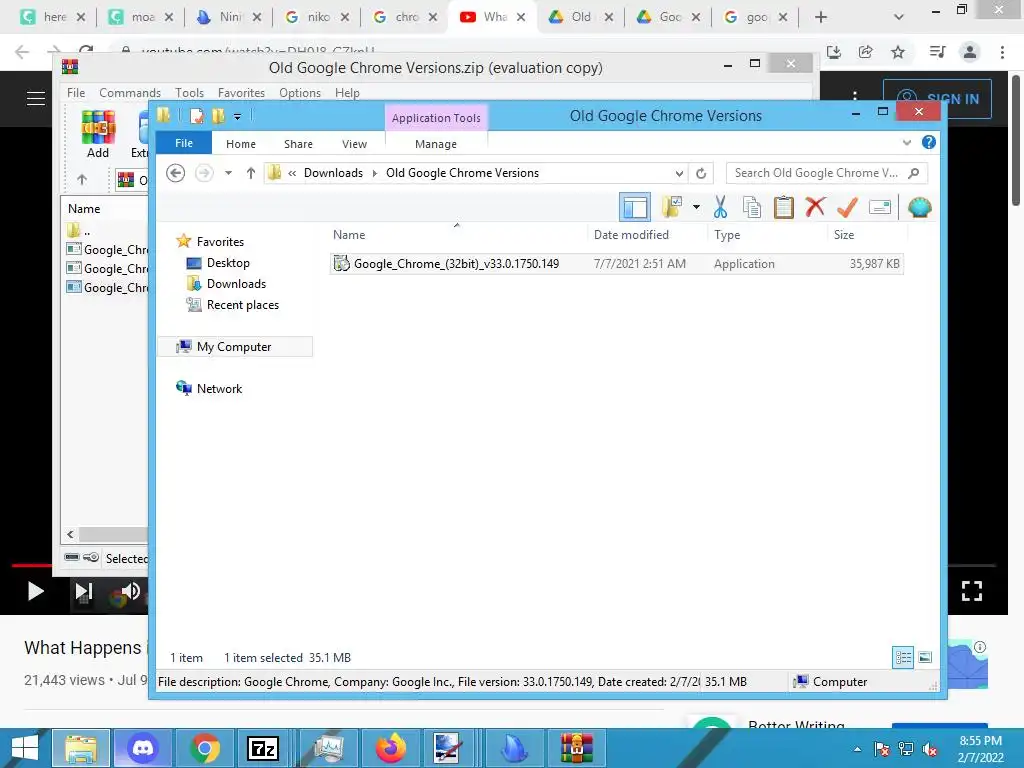Viewport: 1024px width, 768px height.
Task: Open the Home ribbon tab
Action: [241, 144]
